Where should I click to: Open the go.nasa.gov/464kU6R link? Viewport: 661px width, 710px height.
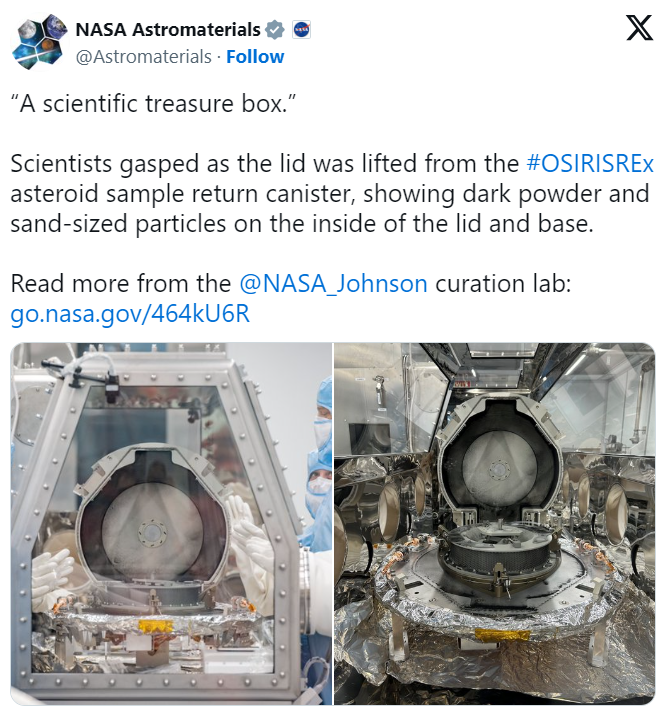tap(130, 314)
